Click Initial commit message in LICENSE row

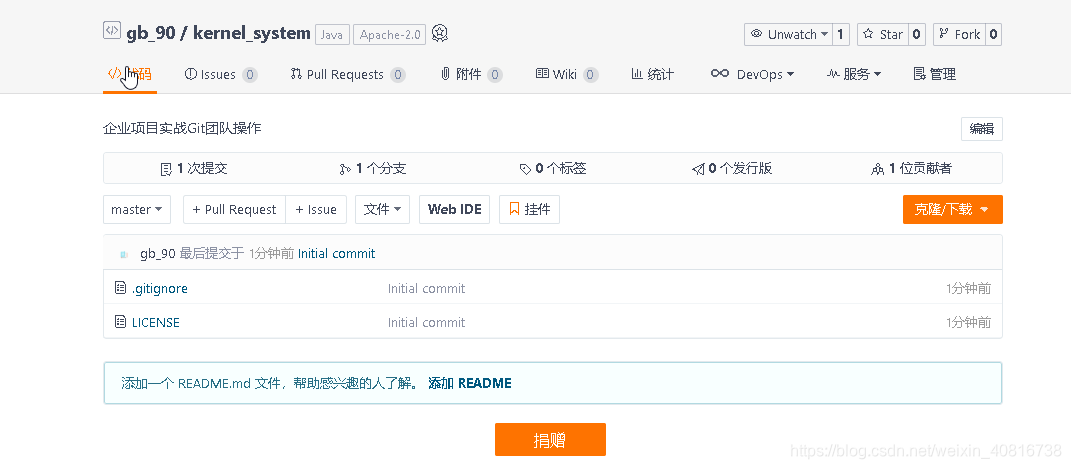426,322
